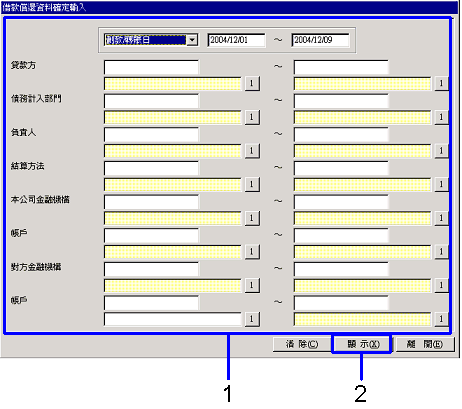Click the end date field 2004/12/09

[x=320, y=40]
